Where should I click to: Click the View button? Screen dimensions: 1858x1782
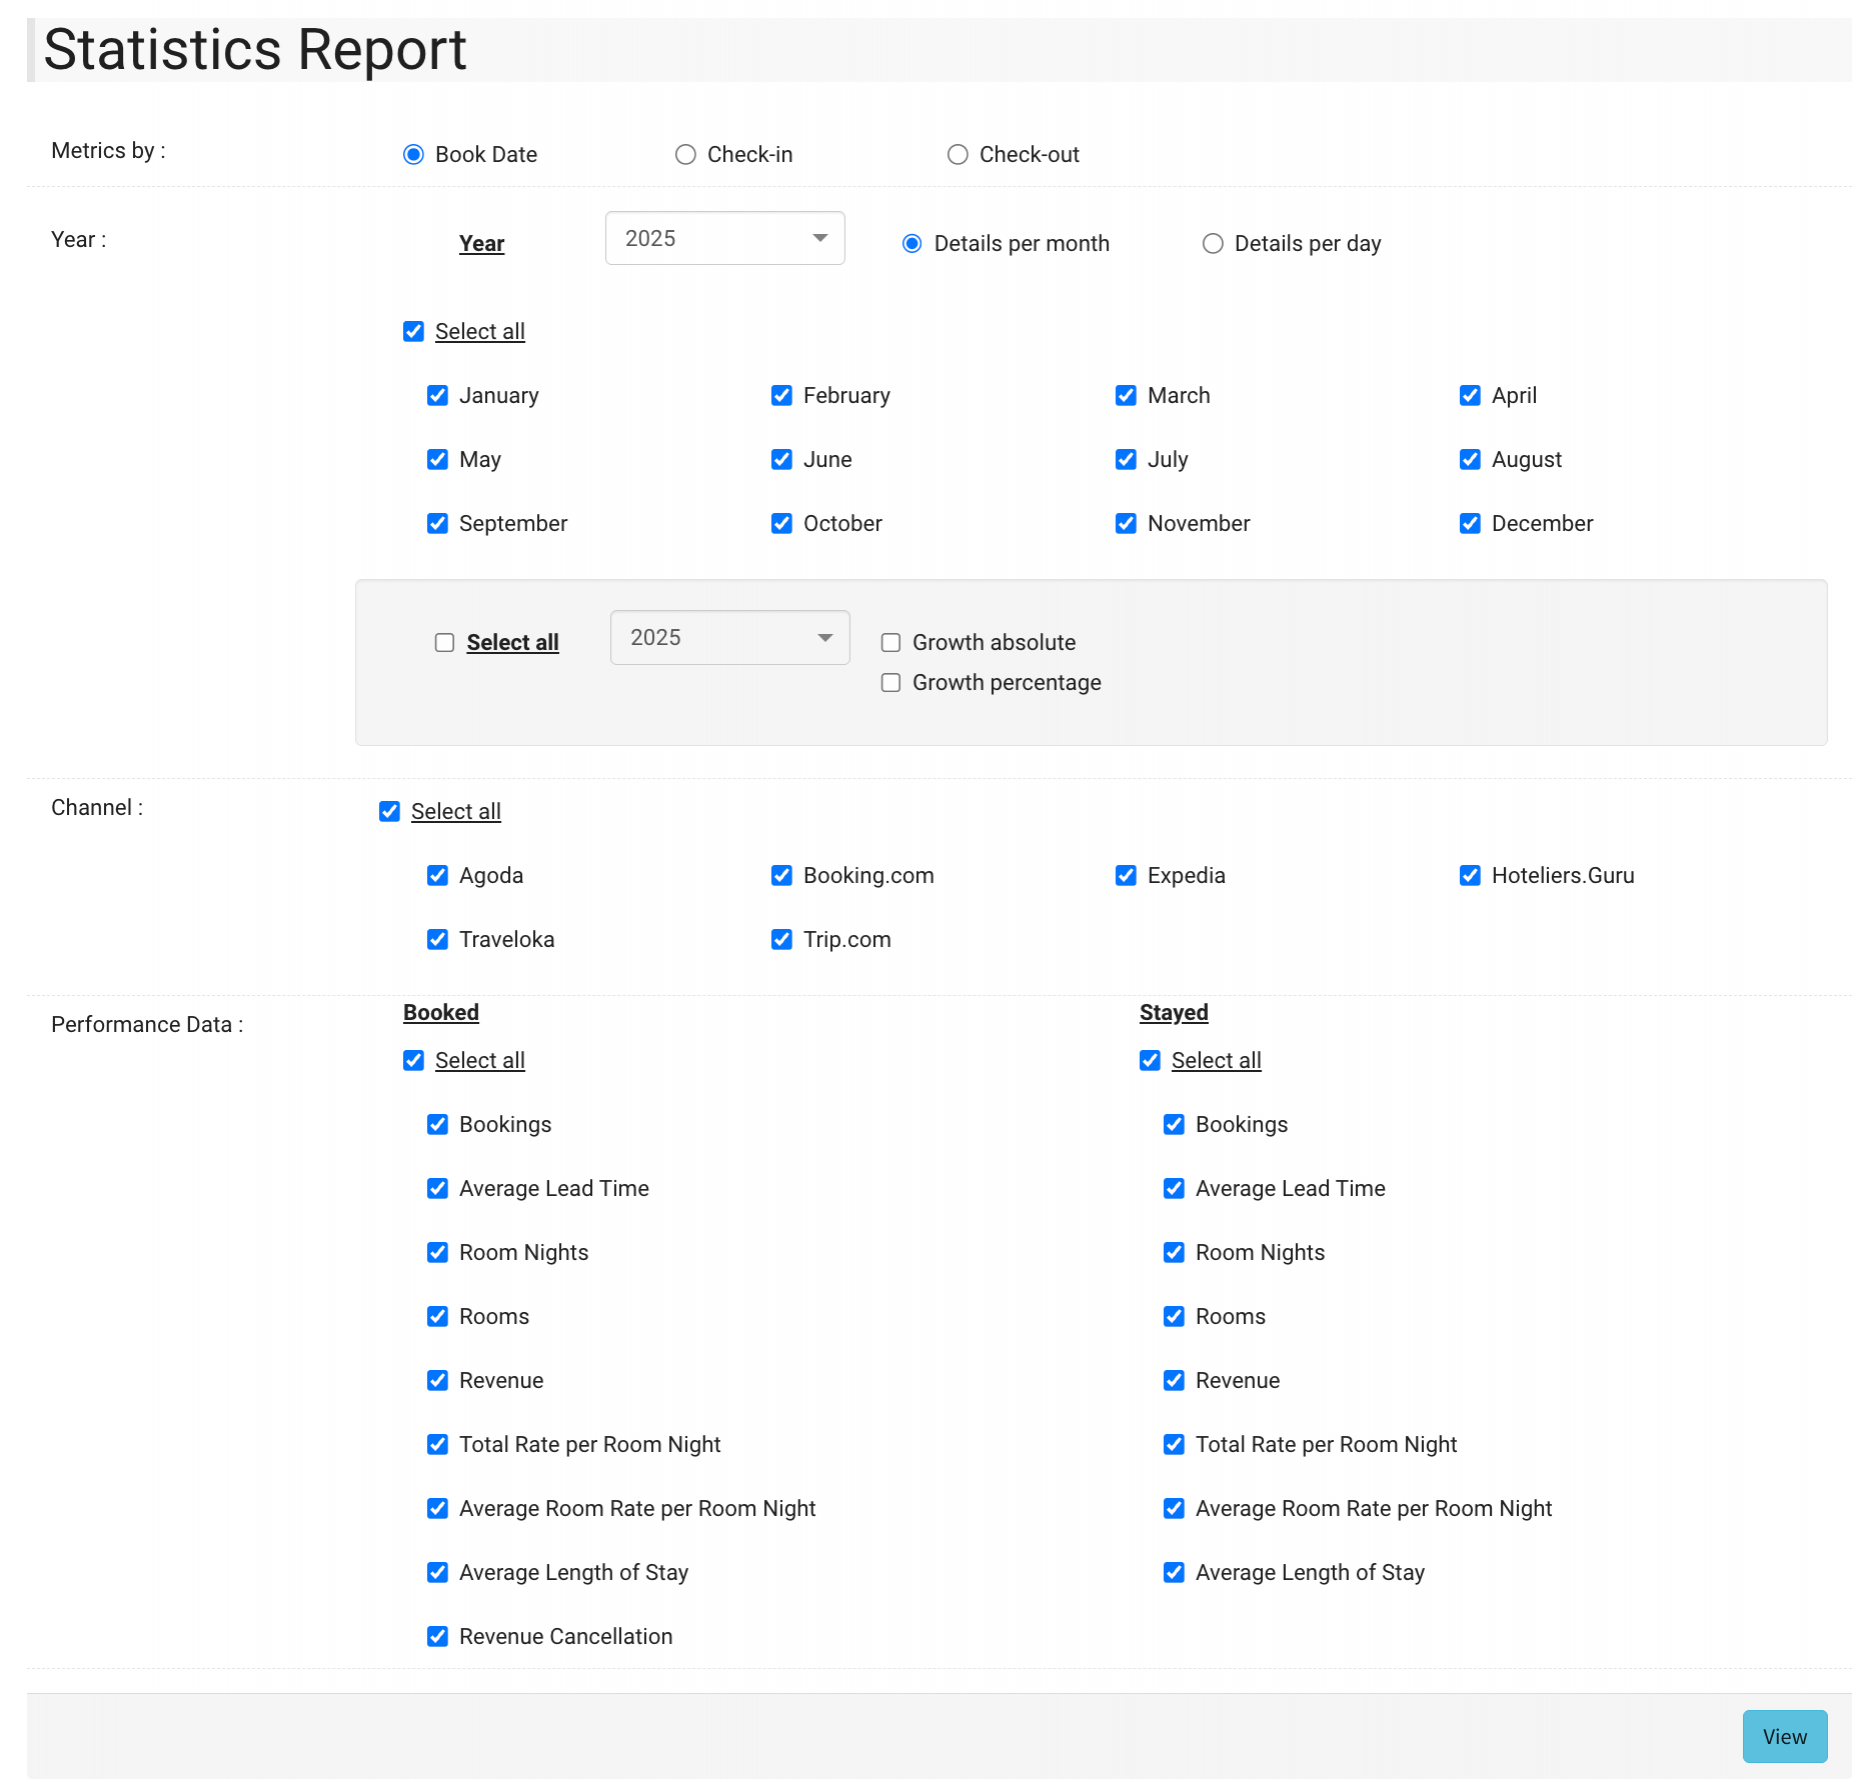point(1783,1737)
